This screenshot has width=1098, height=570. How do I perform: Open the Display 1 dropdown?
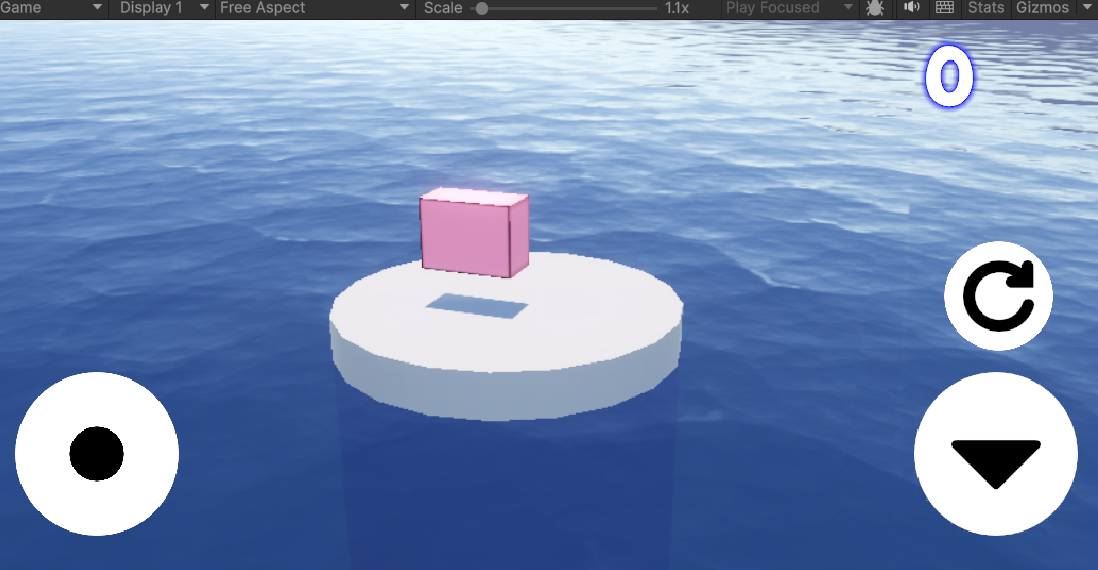point(165,8)
